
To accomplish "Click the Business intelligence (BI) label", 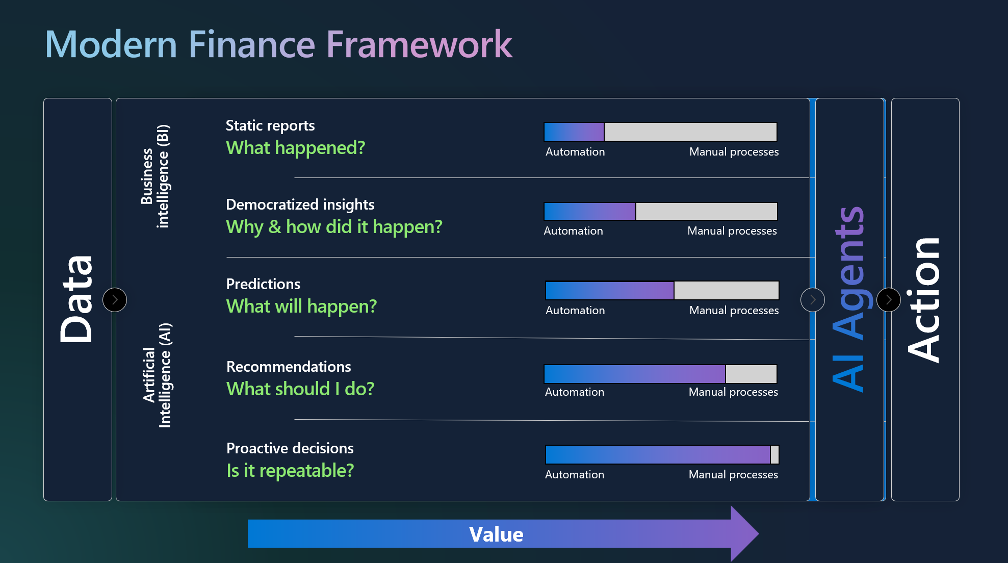I will click(x=155, y=176).
